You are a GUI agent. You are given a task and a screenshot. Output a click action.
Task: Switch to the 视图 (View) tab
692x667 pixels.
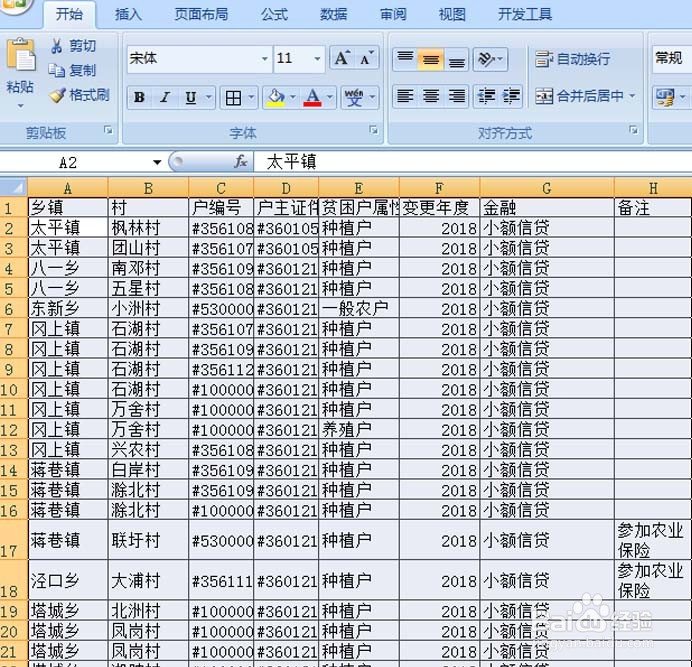tap(452, 14)
